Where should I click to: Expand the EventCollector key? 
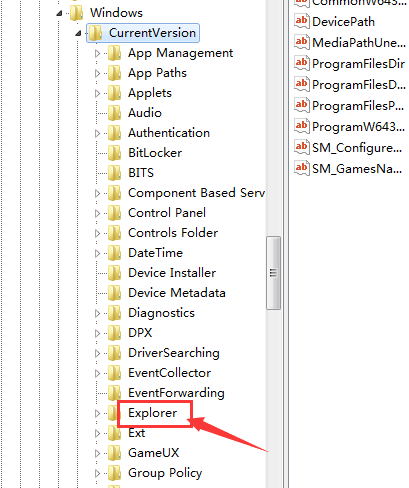pyautogui.click(x=97, y=373)
